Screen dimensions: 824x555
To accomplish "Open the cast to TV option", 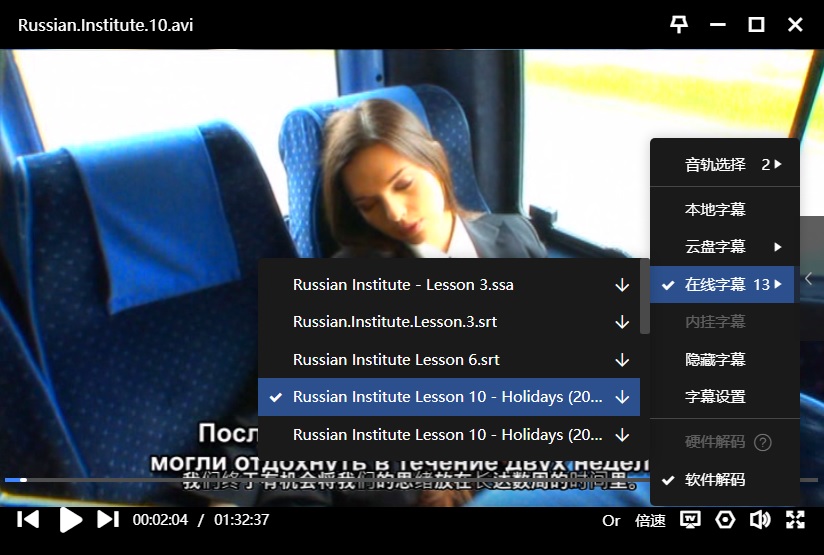I will (689, 520).
